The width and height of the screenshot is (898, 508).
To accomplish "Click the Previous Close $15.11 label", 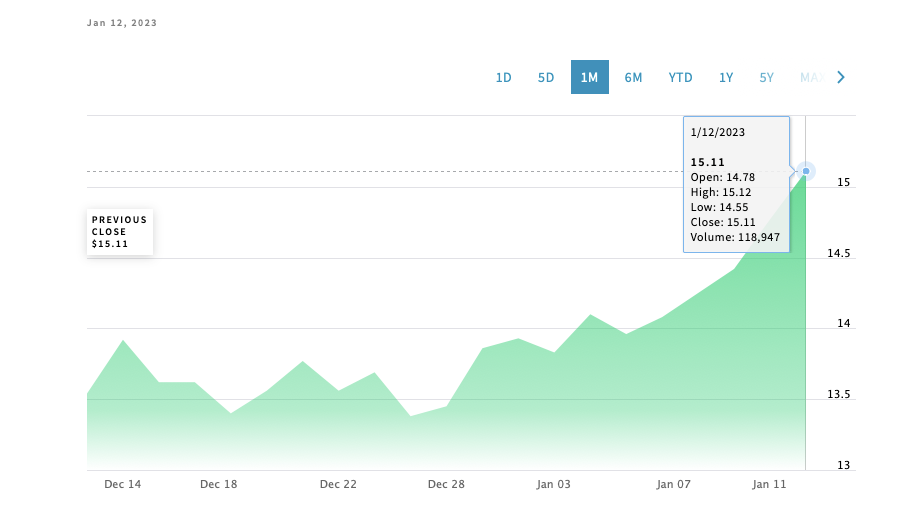I will tap(120, 232).
